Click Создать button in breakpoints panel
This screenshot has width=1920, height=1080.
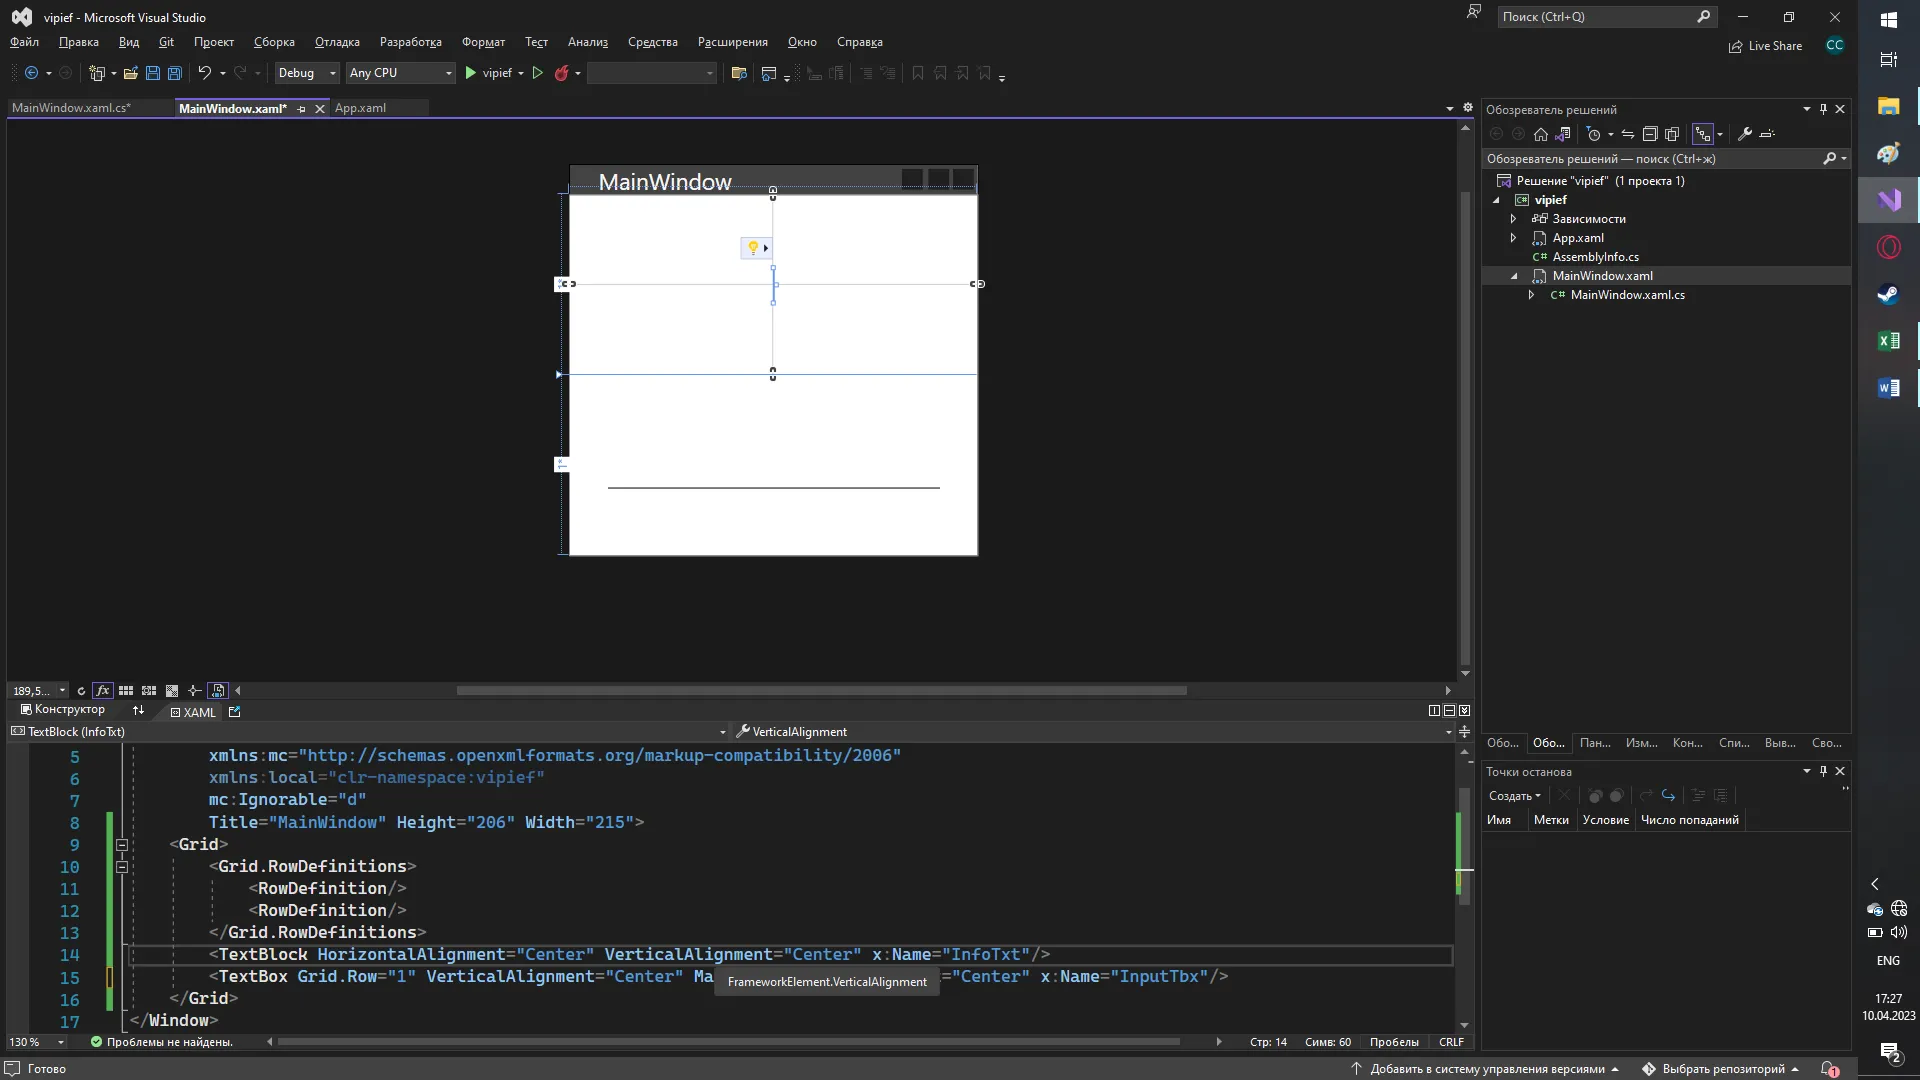[1514, 796]
